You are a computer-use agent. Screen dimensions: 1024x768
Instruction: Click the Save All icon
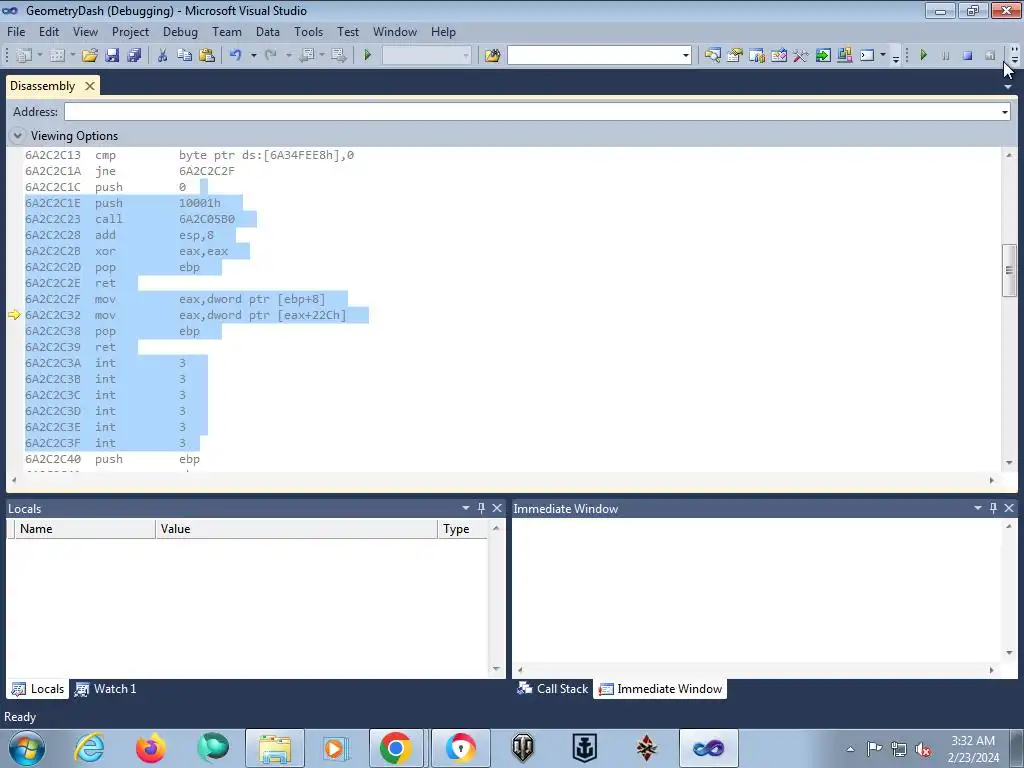(x=135, y=56)
